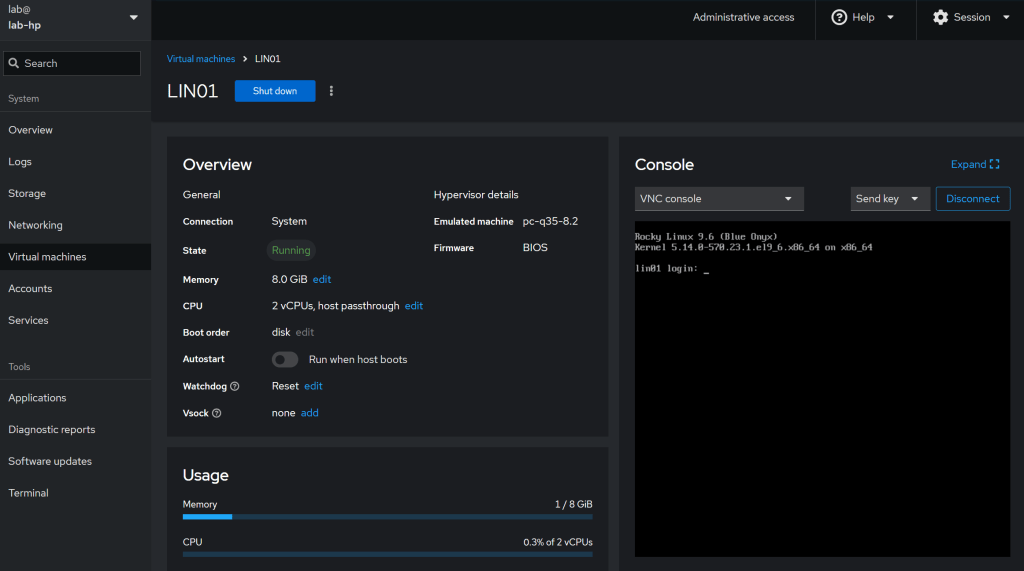Screen dimensions: 1024x571
Task: Click the Memory usage progress bar
Action: coord(387,517)
